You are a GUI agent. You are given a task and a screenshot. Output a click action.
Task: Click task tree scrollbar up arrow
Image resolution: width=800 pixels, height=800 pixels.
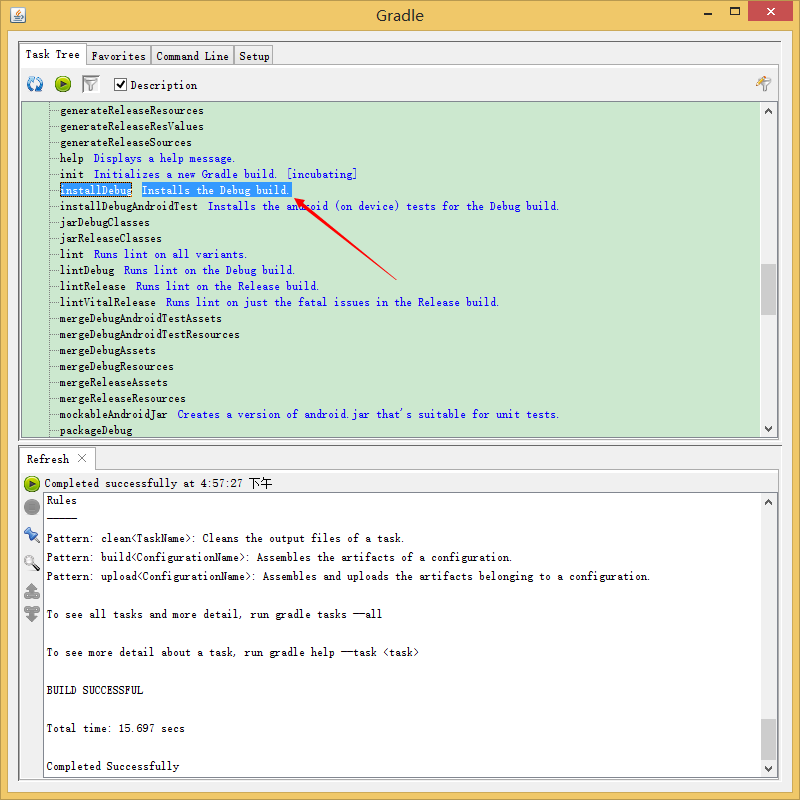pyautogui.click(x=768, y=111)
